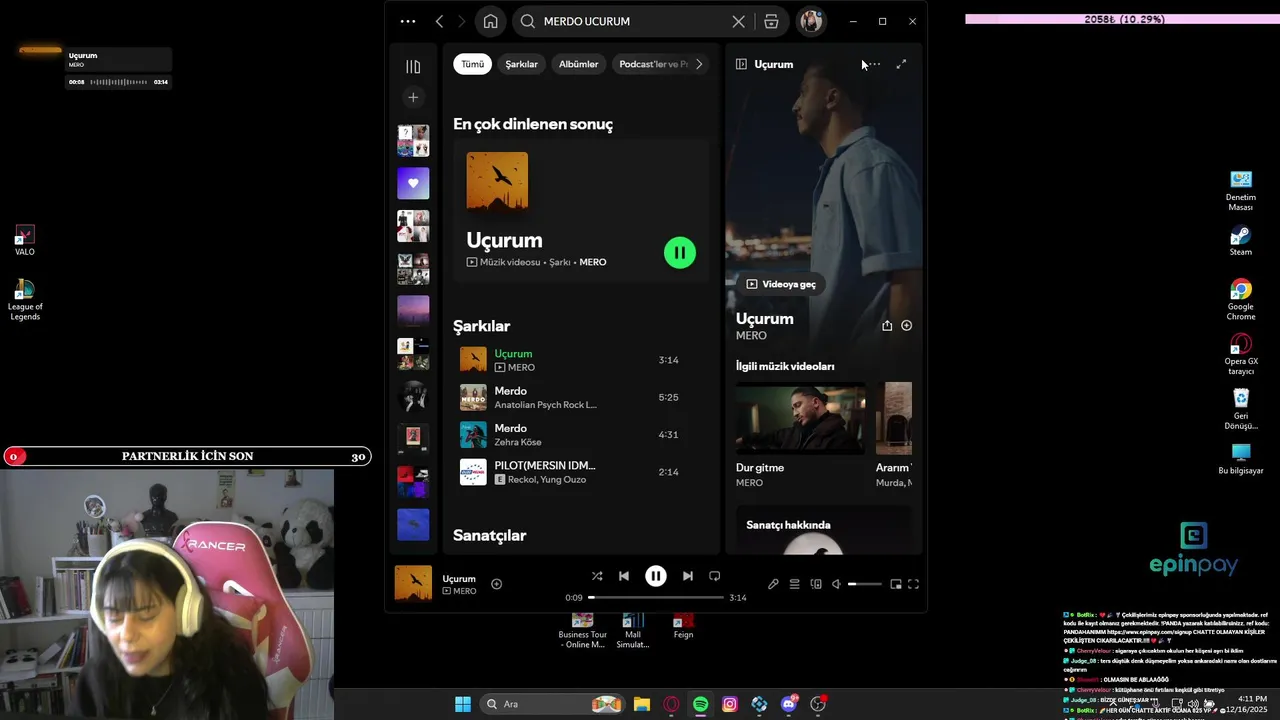This screenshot has height=720, width=1280.
Task: Skip to next track
Action: tap(687, 576)
